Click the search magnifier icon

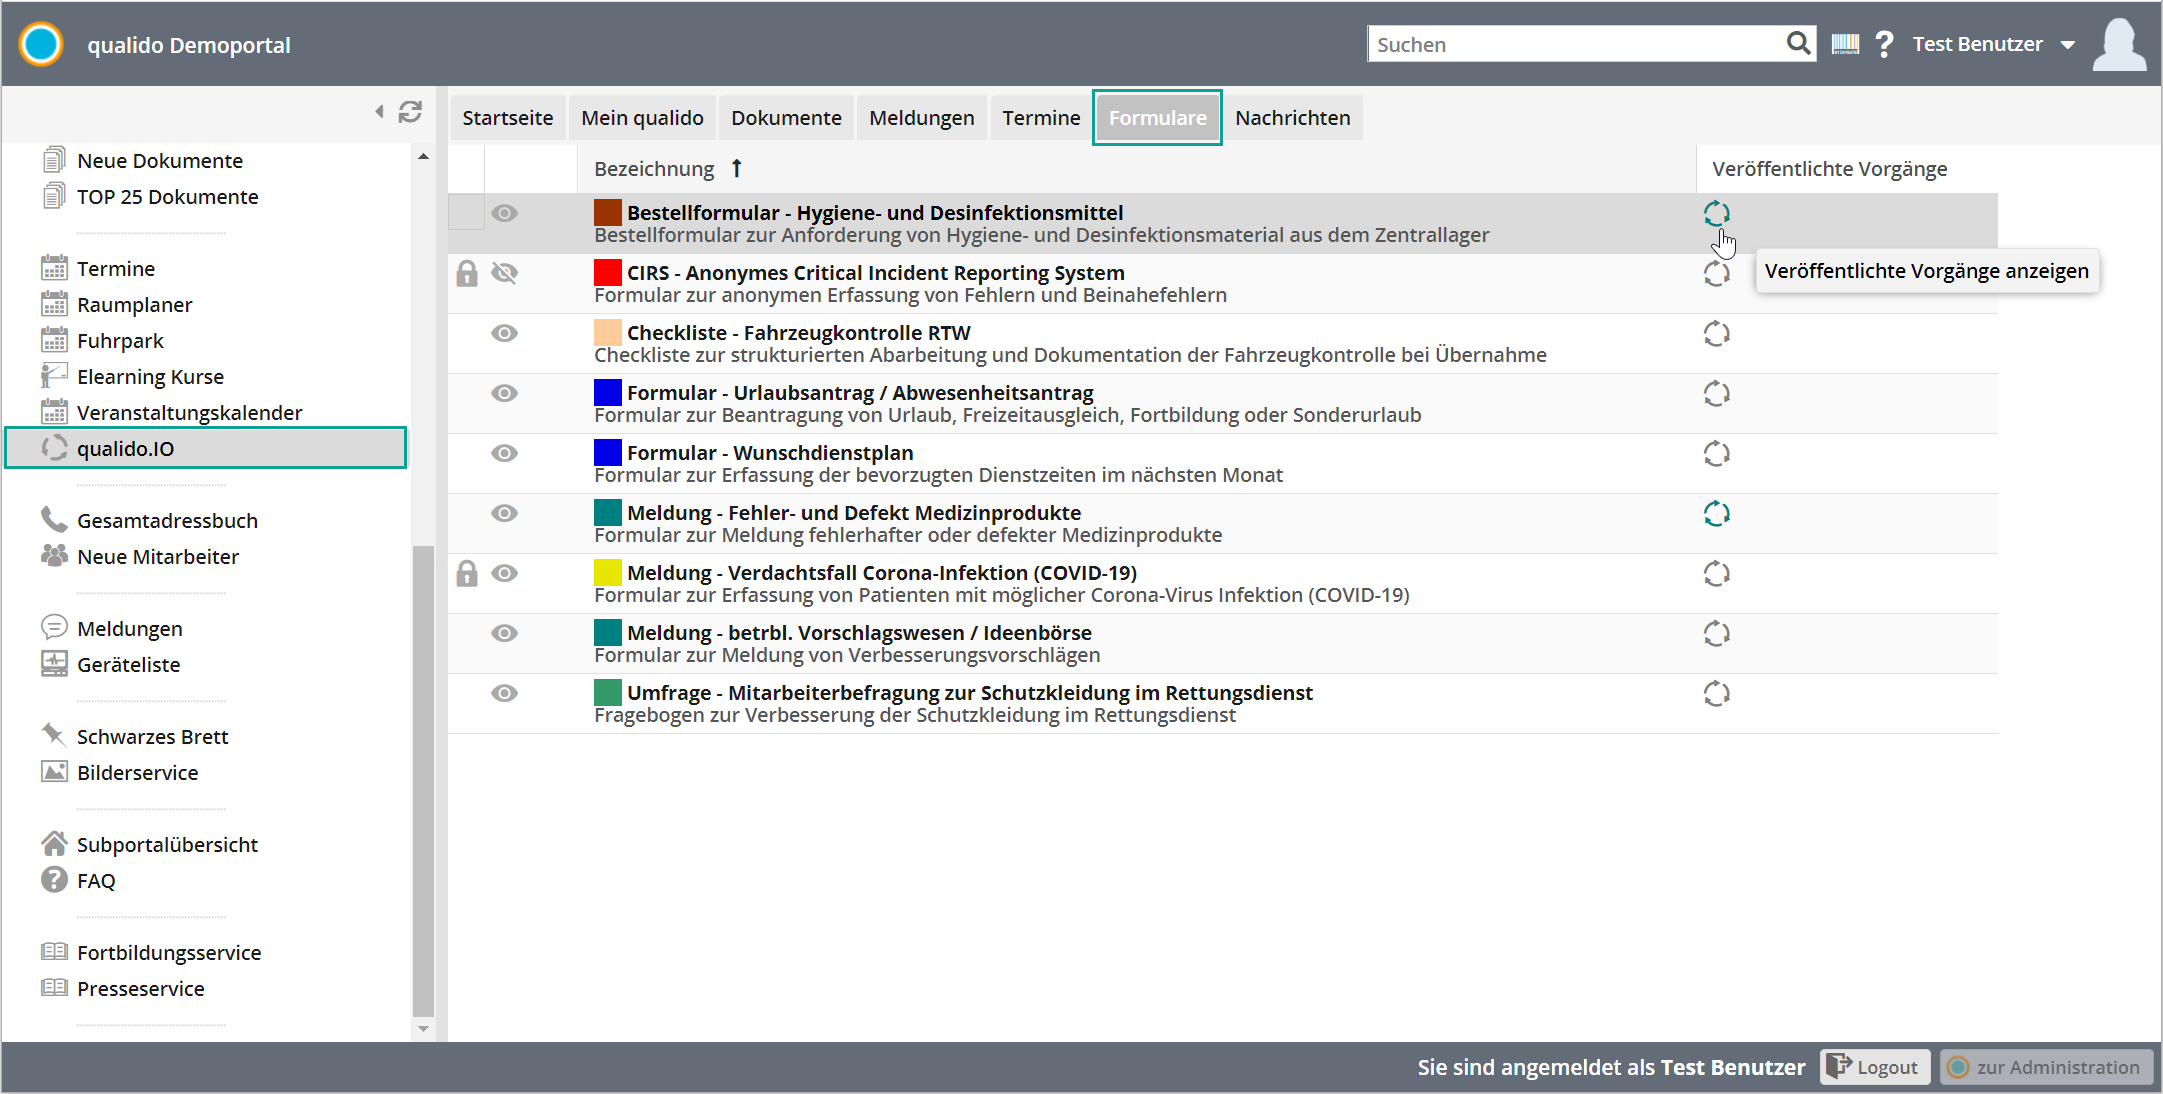click(1798, 43)
